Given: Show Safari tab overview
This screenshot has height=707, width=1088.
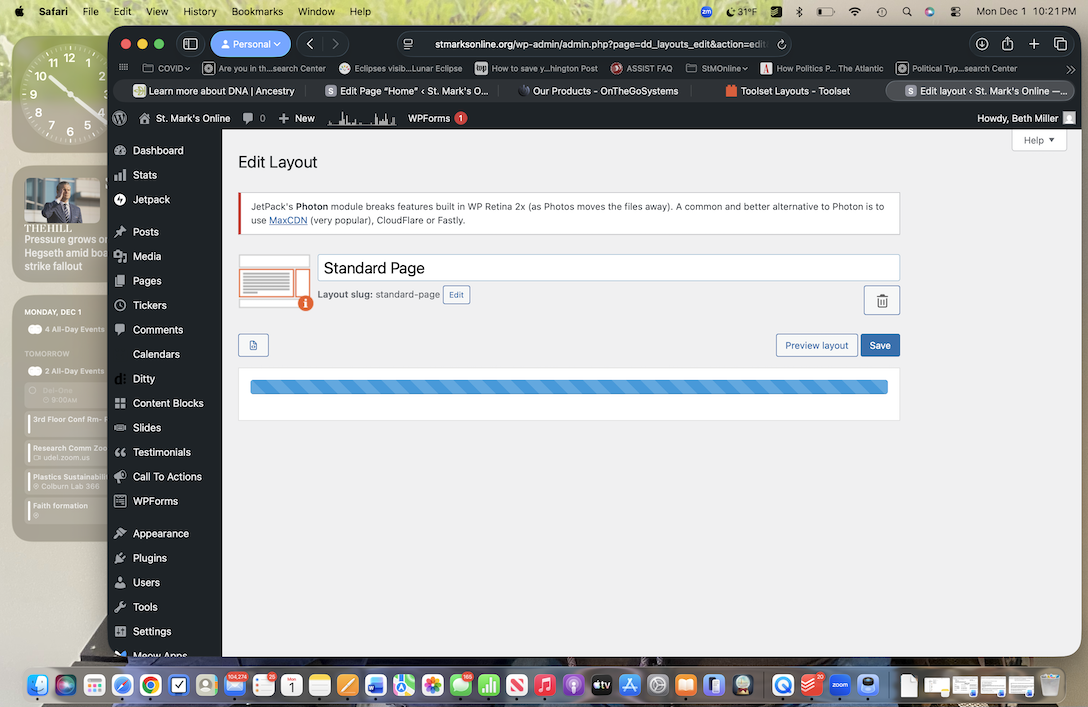Looking at the screenshot, I should point(1060,44).
